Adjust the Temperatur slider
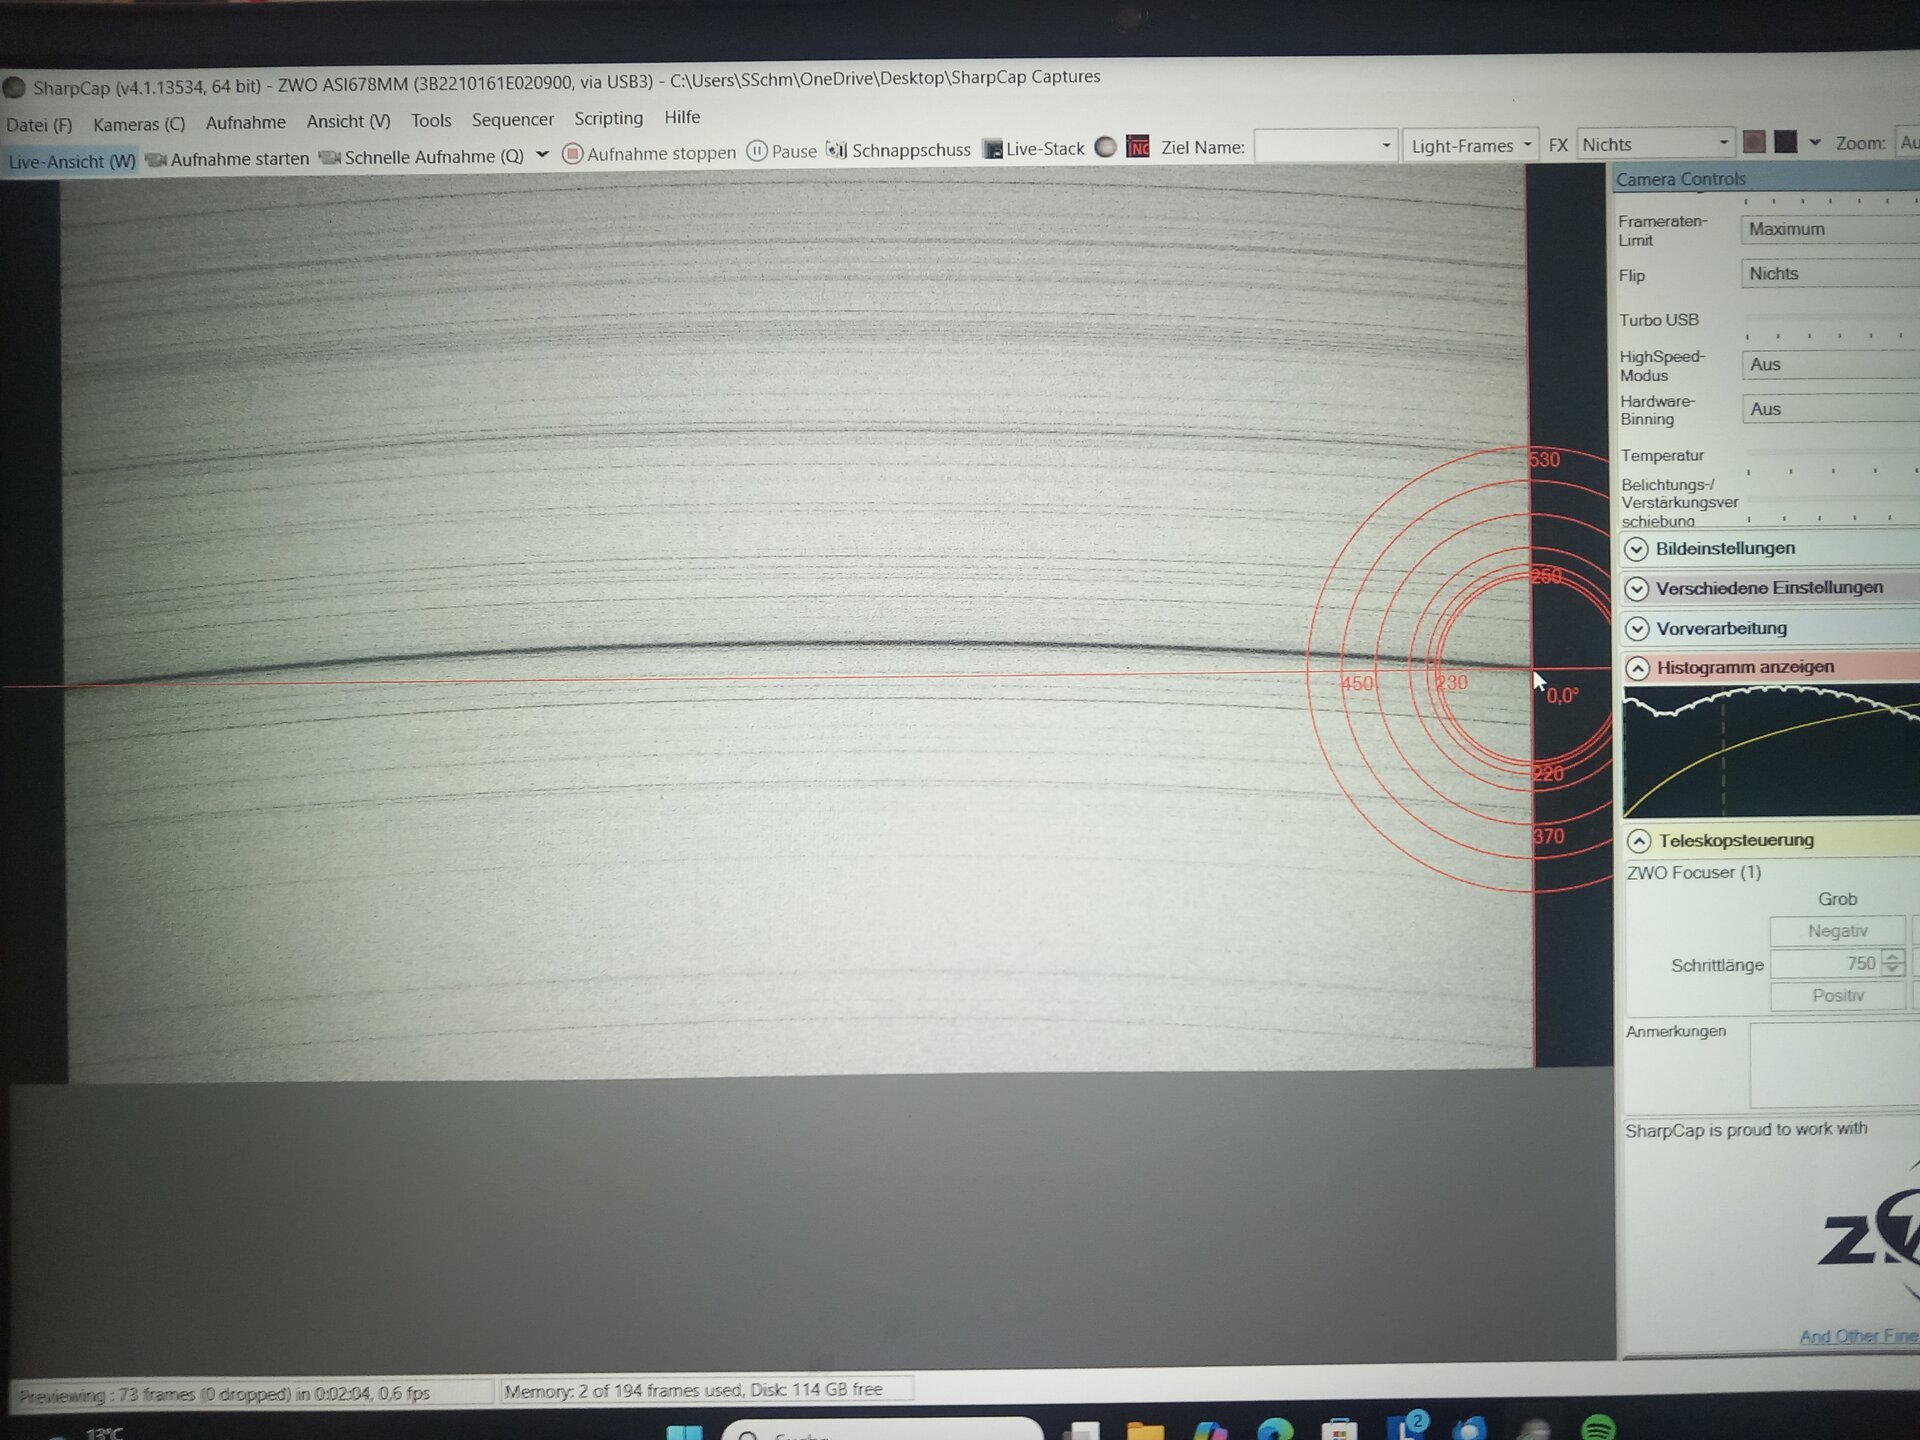 click(x=1832, y=458)
